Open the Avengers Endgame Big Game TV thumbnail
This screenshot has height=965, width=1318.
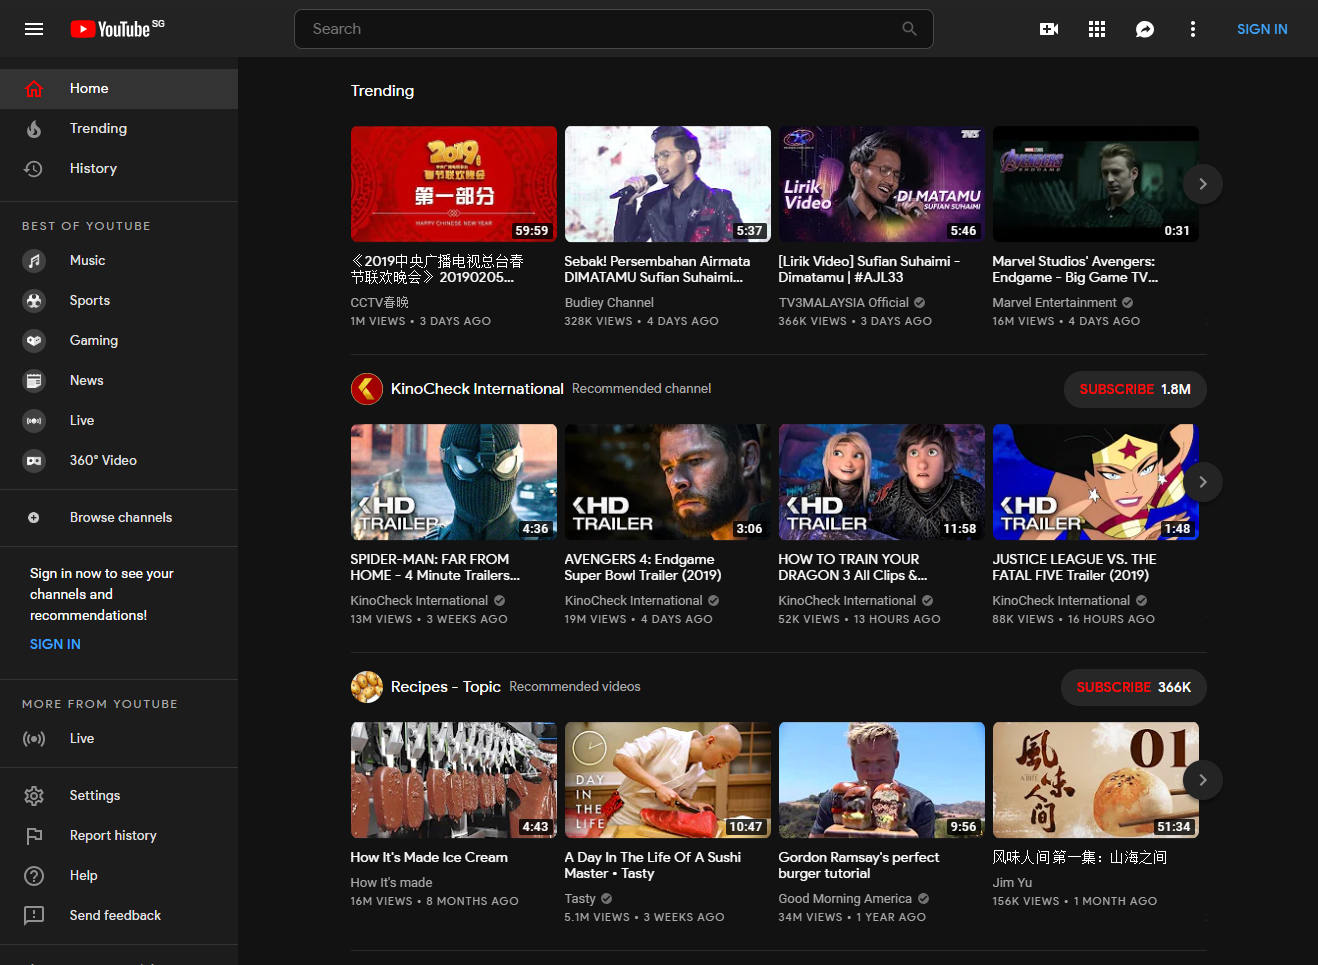click(x=1095, y=184)
